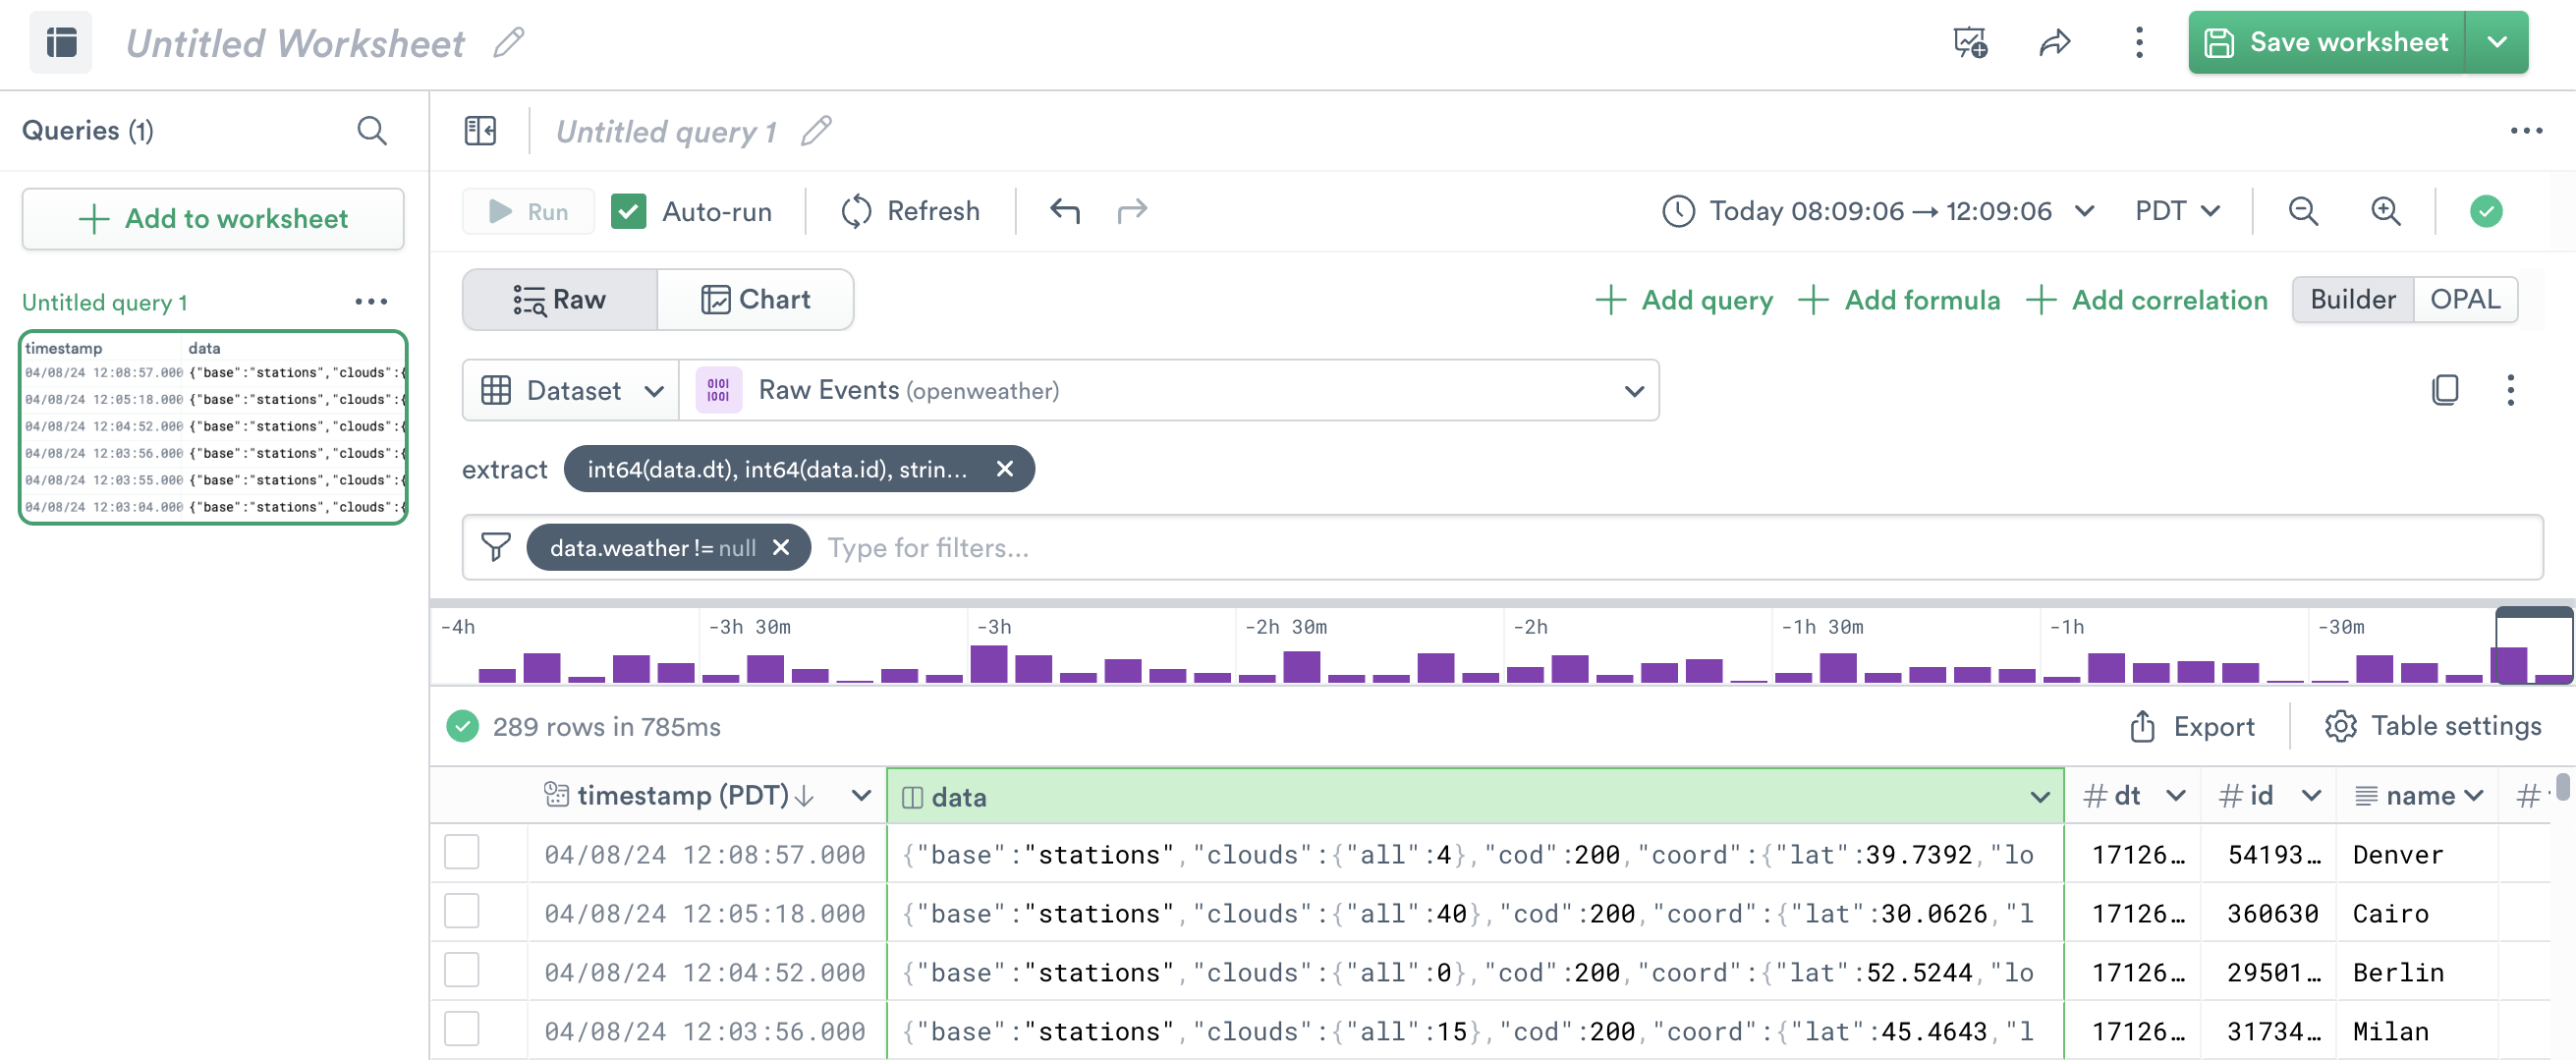Open the extract expression pill
The width and height of the screenshot is (2576, 1060).
tap(777, 469)
